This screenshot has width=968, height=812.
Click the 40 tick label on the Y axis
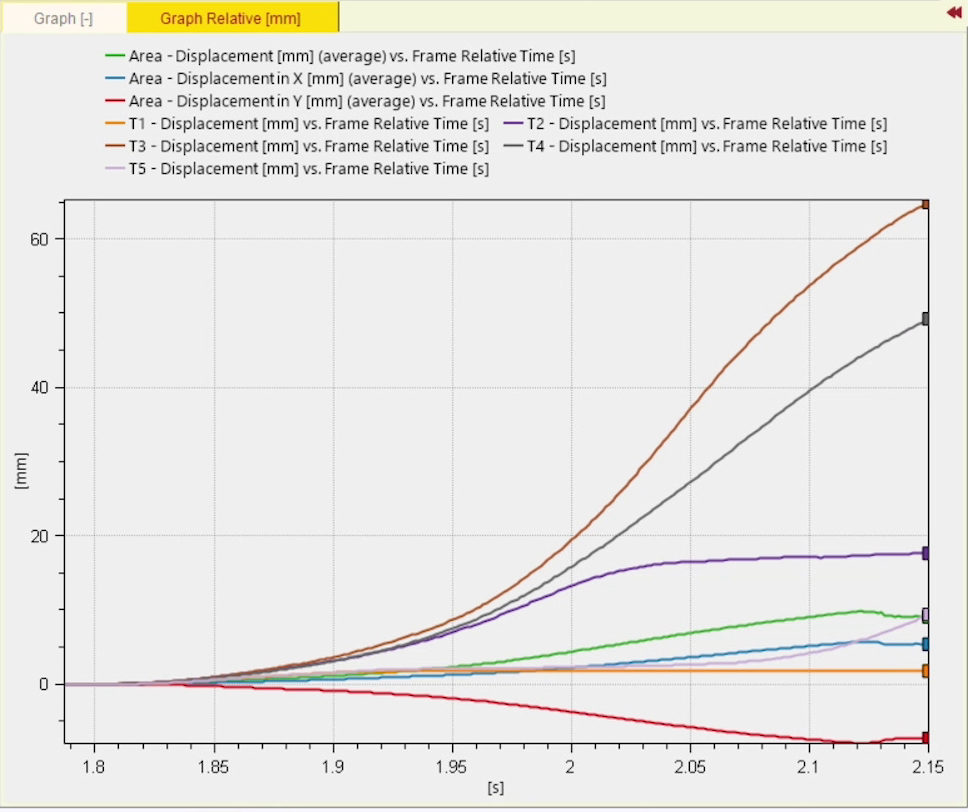tap(39, 388)
